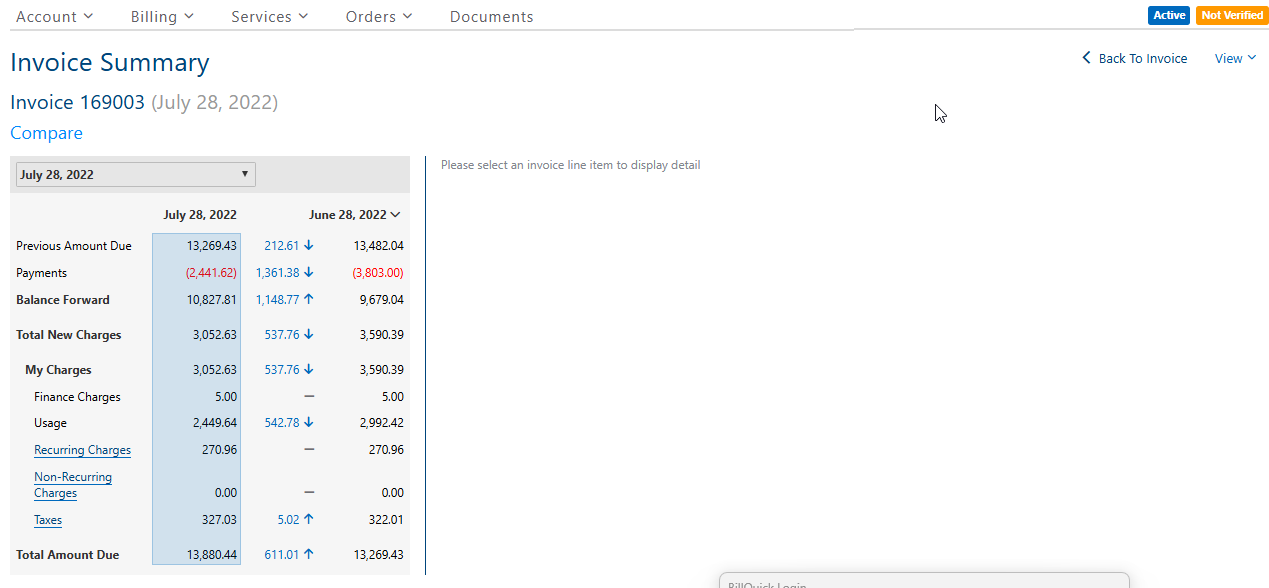Expand the June 28, 2022 comparison column chevron

(395, 214)
